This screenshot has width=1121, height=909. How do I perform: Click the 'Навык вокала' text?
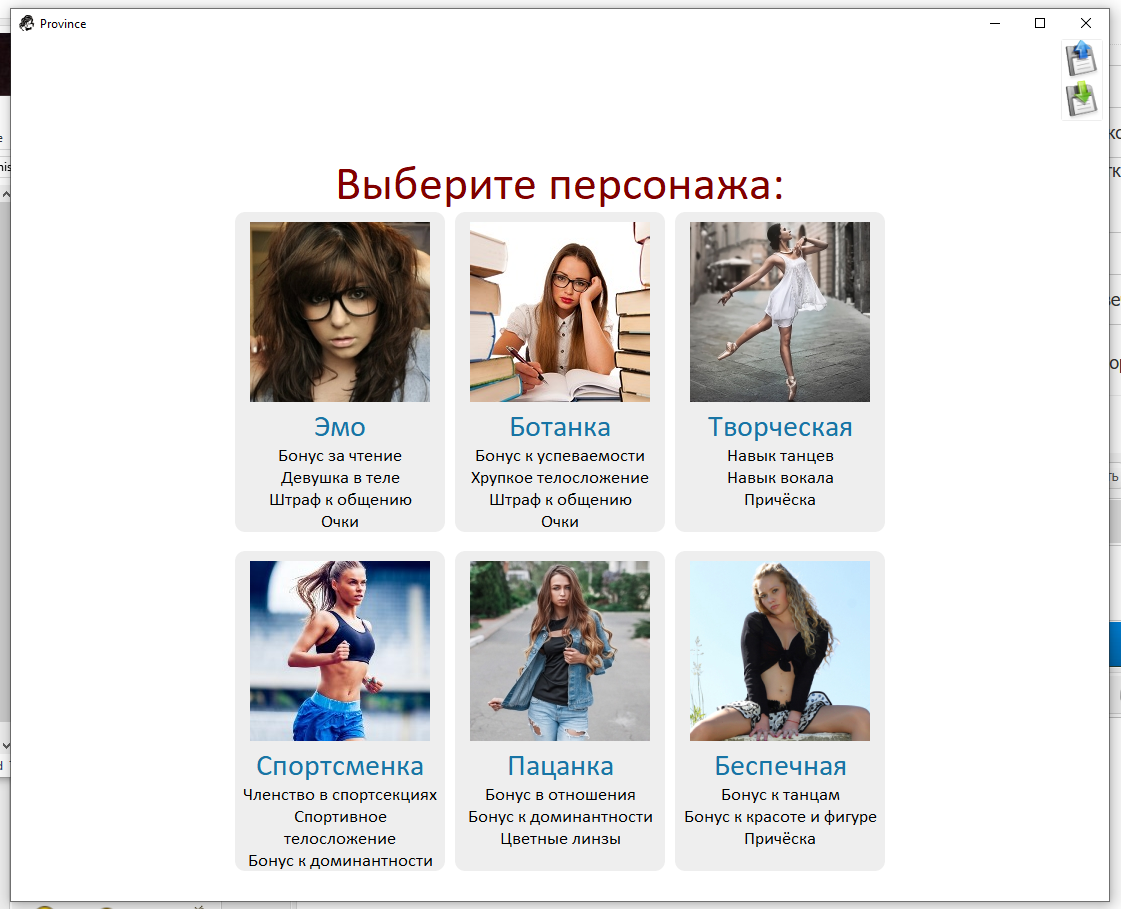coord(780,478)
